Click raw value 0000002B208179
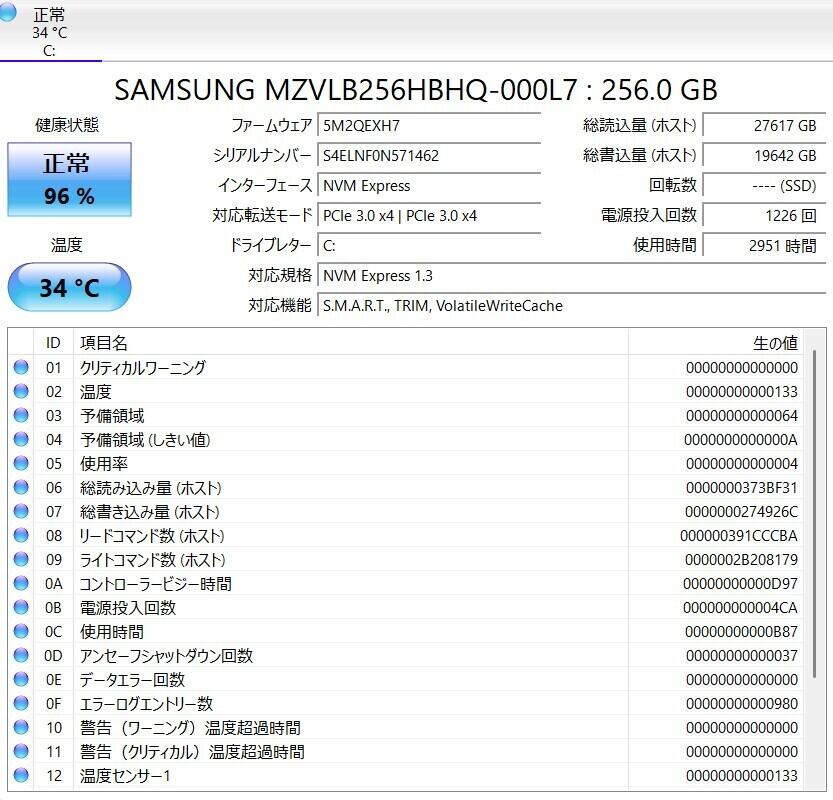Viewport: 833px width, 800px height. coord(742,559)
